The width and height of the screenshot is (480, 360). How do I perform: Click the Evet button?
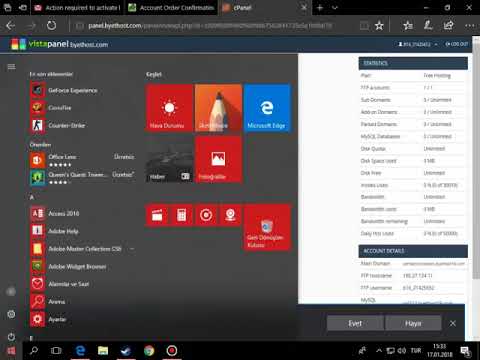click(x=355, y=323)
